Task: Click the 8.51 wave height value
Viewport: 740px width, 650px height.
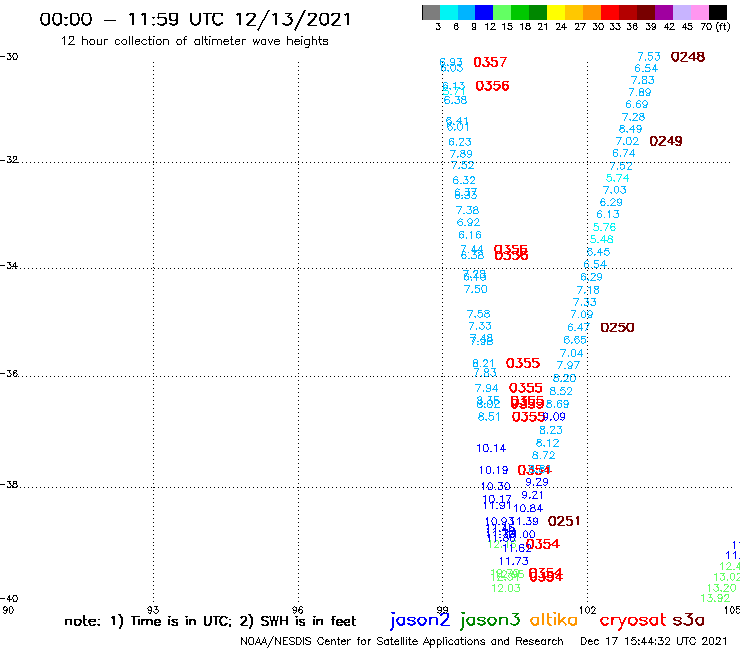Action: tap(489, 416)
